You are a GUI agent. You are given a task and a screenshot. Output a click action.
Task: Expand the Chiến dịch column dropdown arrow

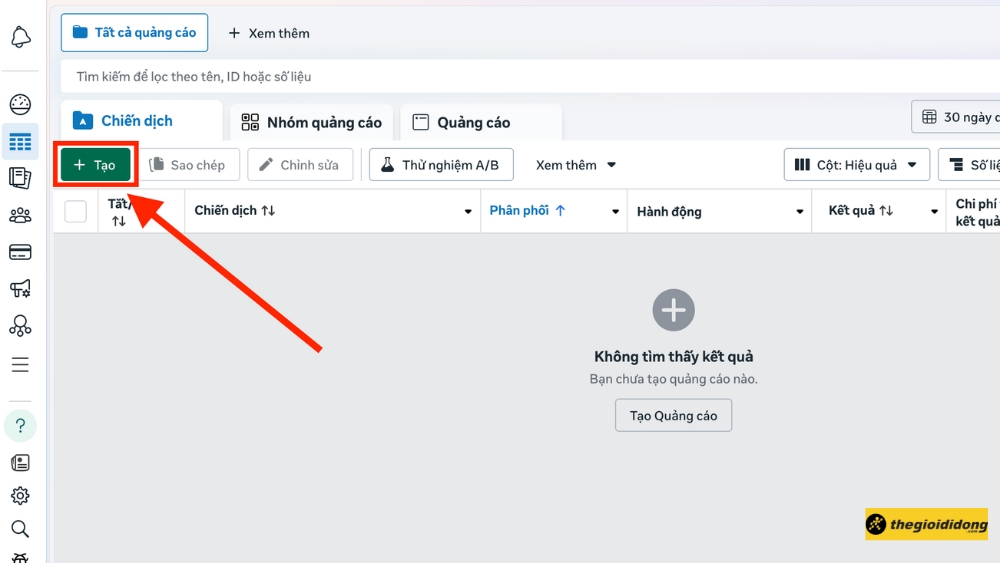pos(468,212)
